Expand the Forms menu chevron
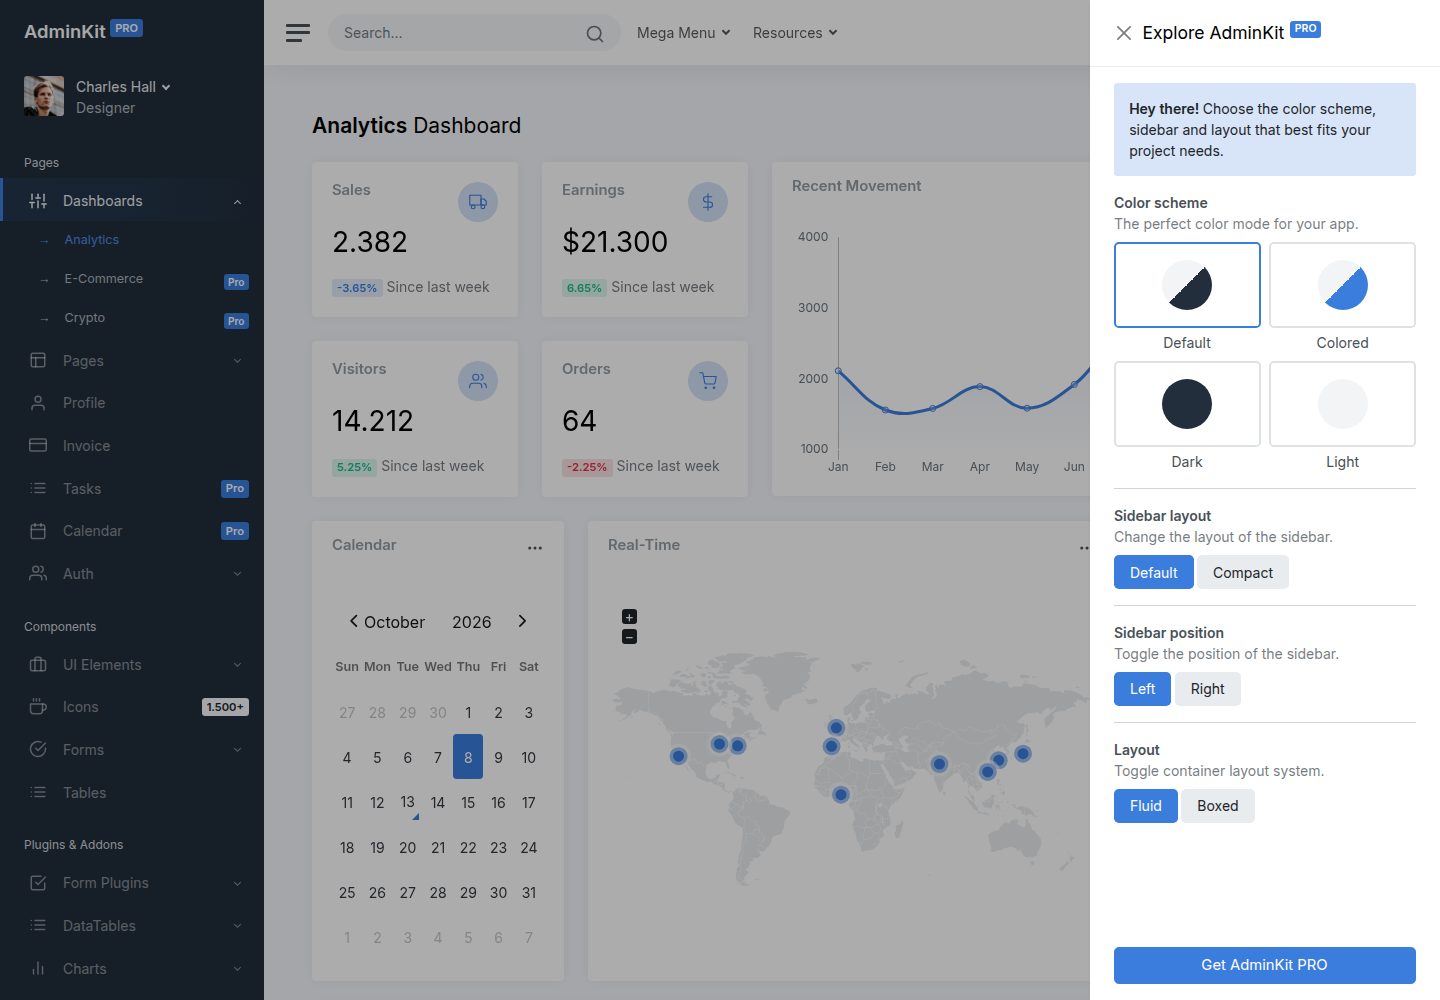 pos(237,750)
